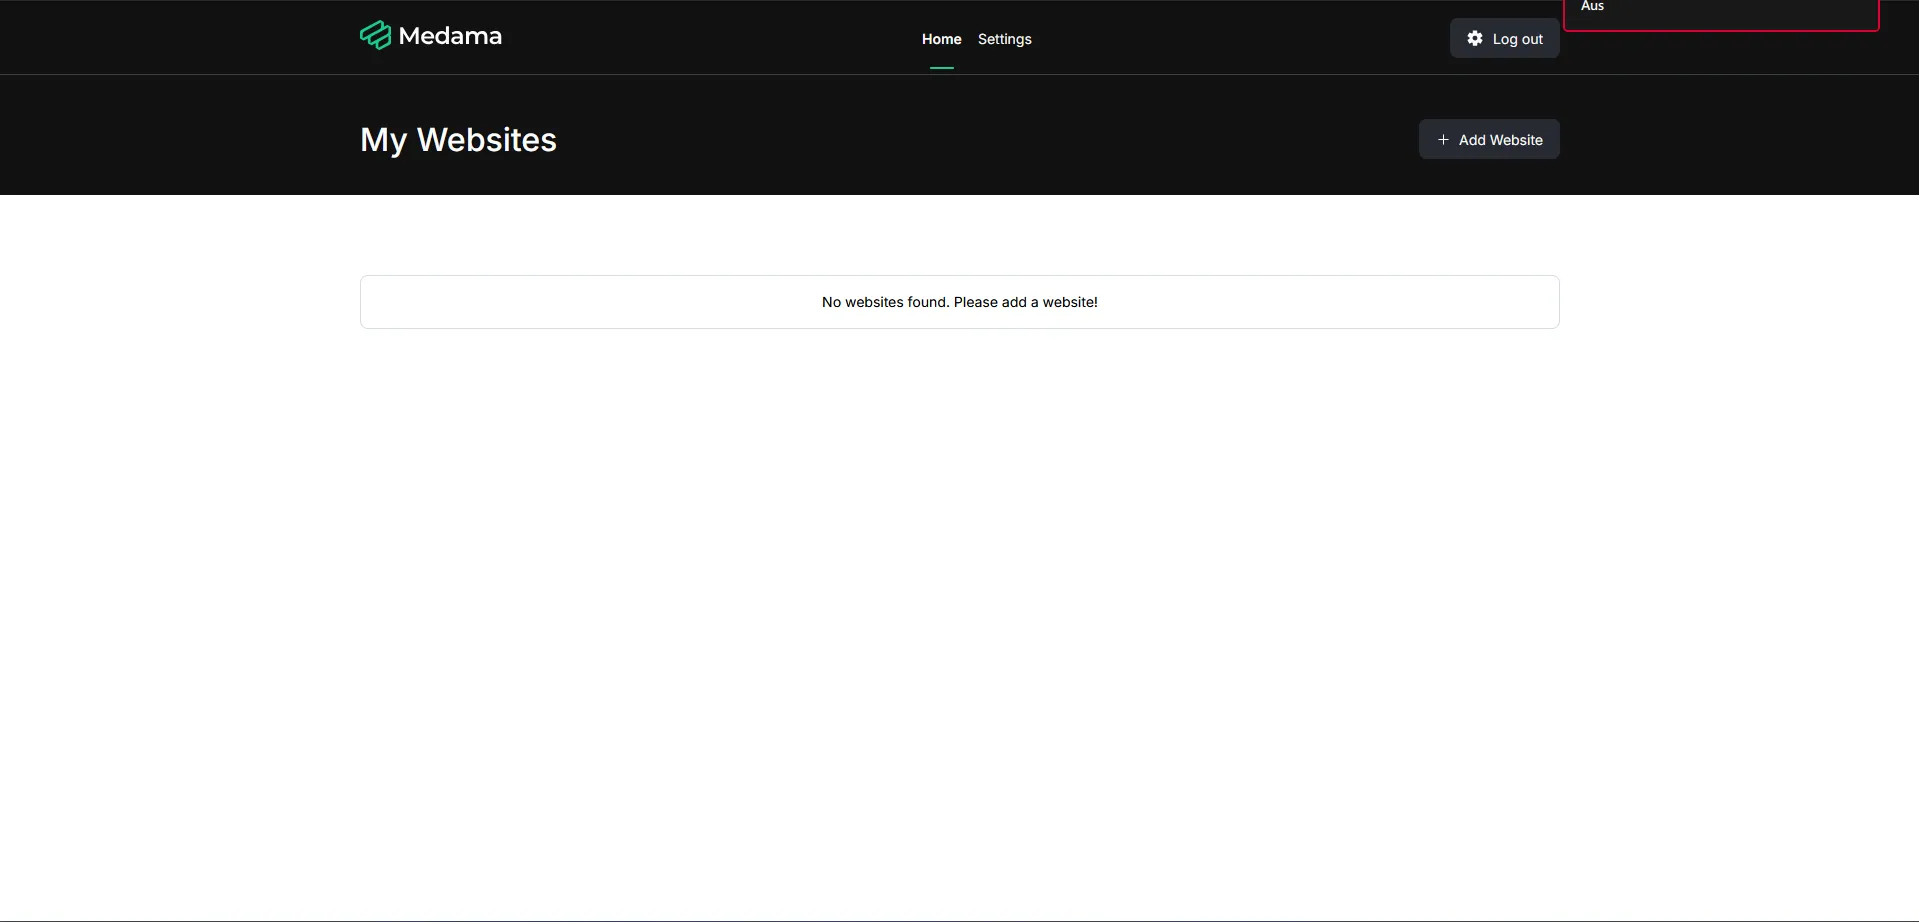Image resolution: width=1919 pixels, height=922 pixels.
Task: Dismiss the red-bordered notification toast
Action: click(1720, 14)
